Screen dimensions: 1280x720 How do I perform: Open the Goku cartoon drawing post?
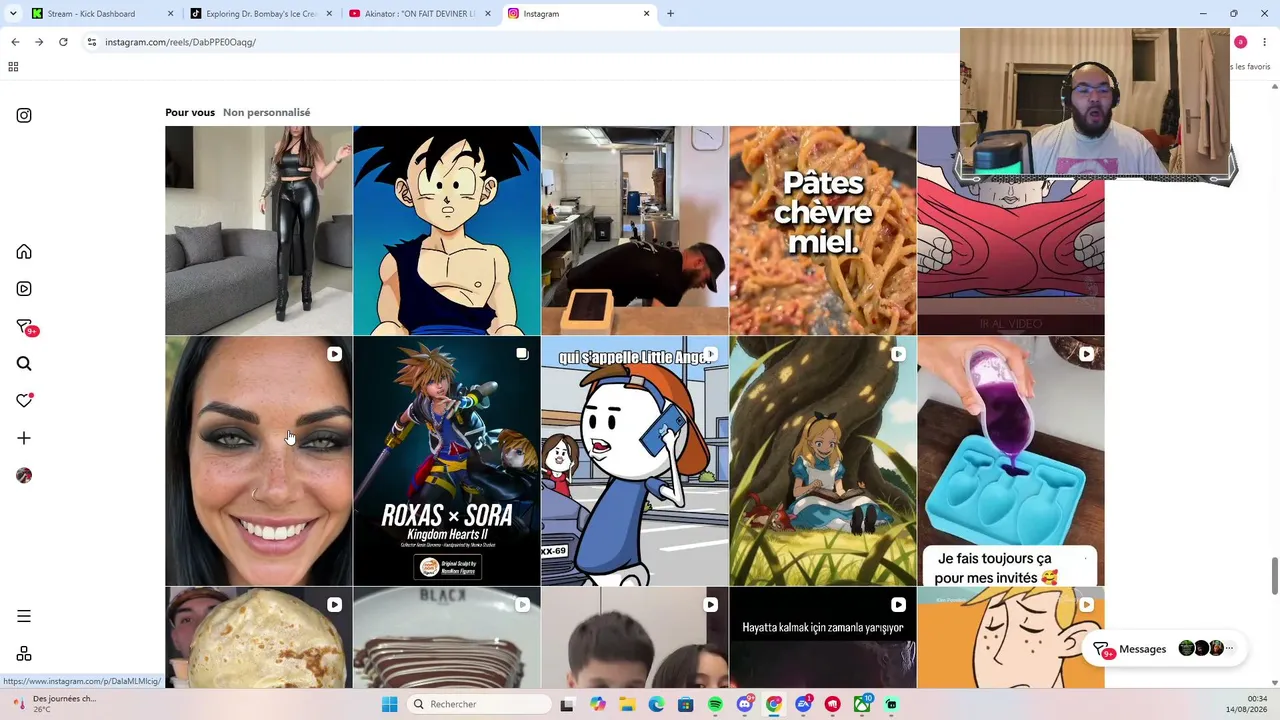[447, 230]
